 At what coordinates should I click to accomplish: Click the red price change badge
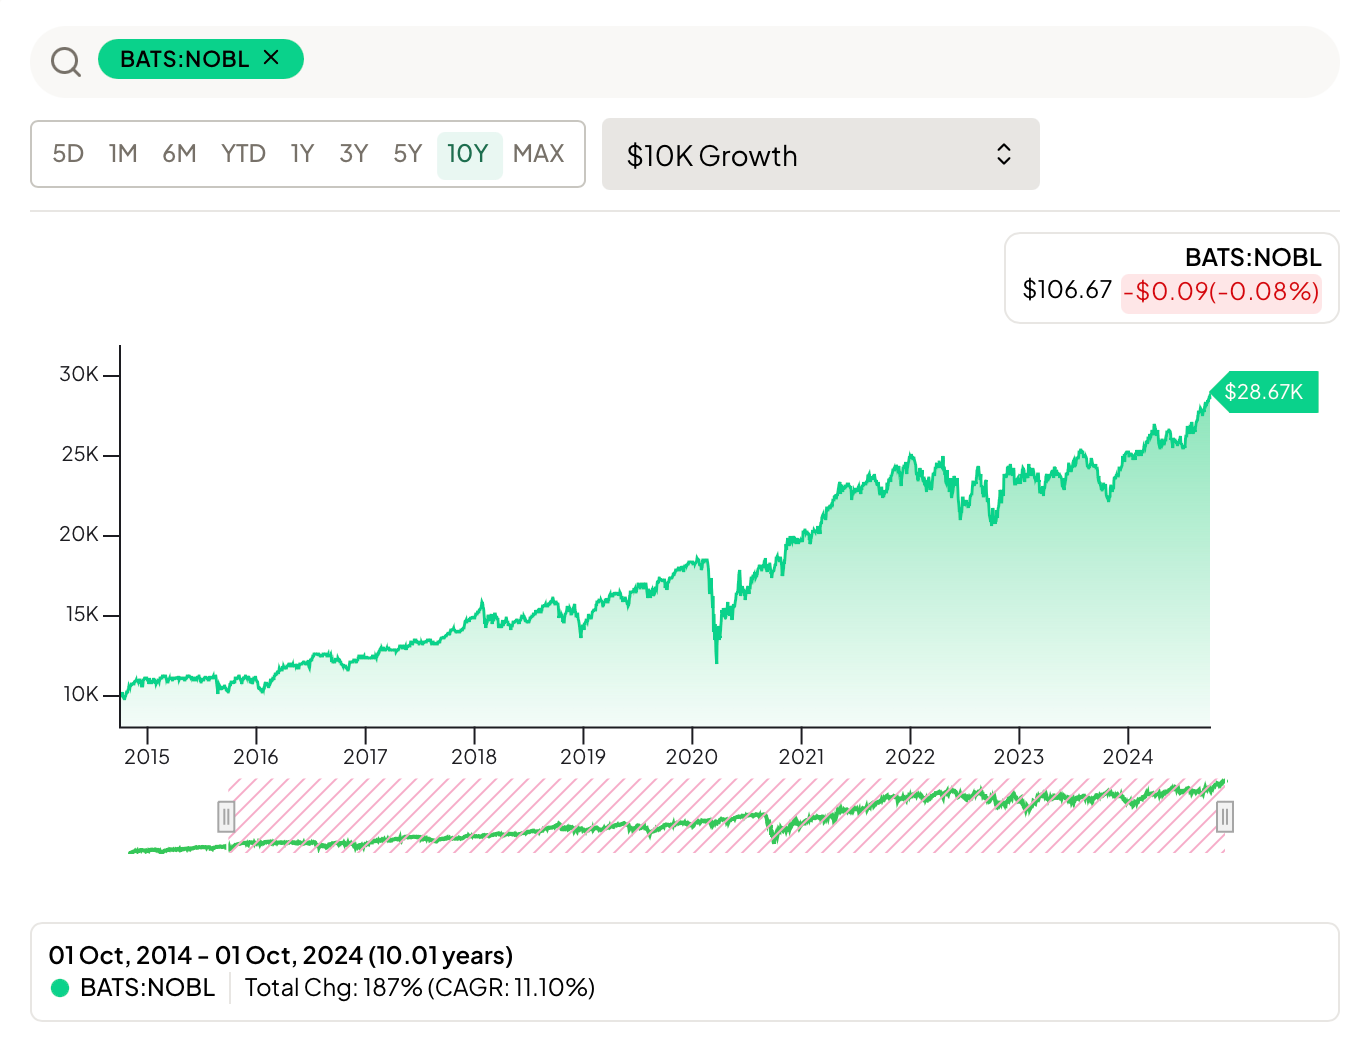1221,292
